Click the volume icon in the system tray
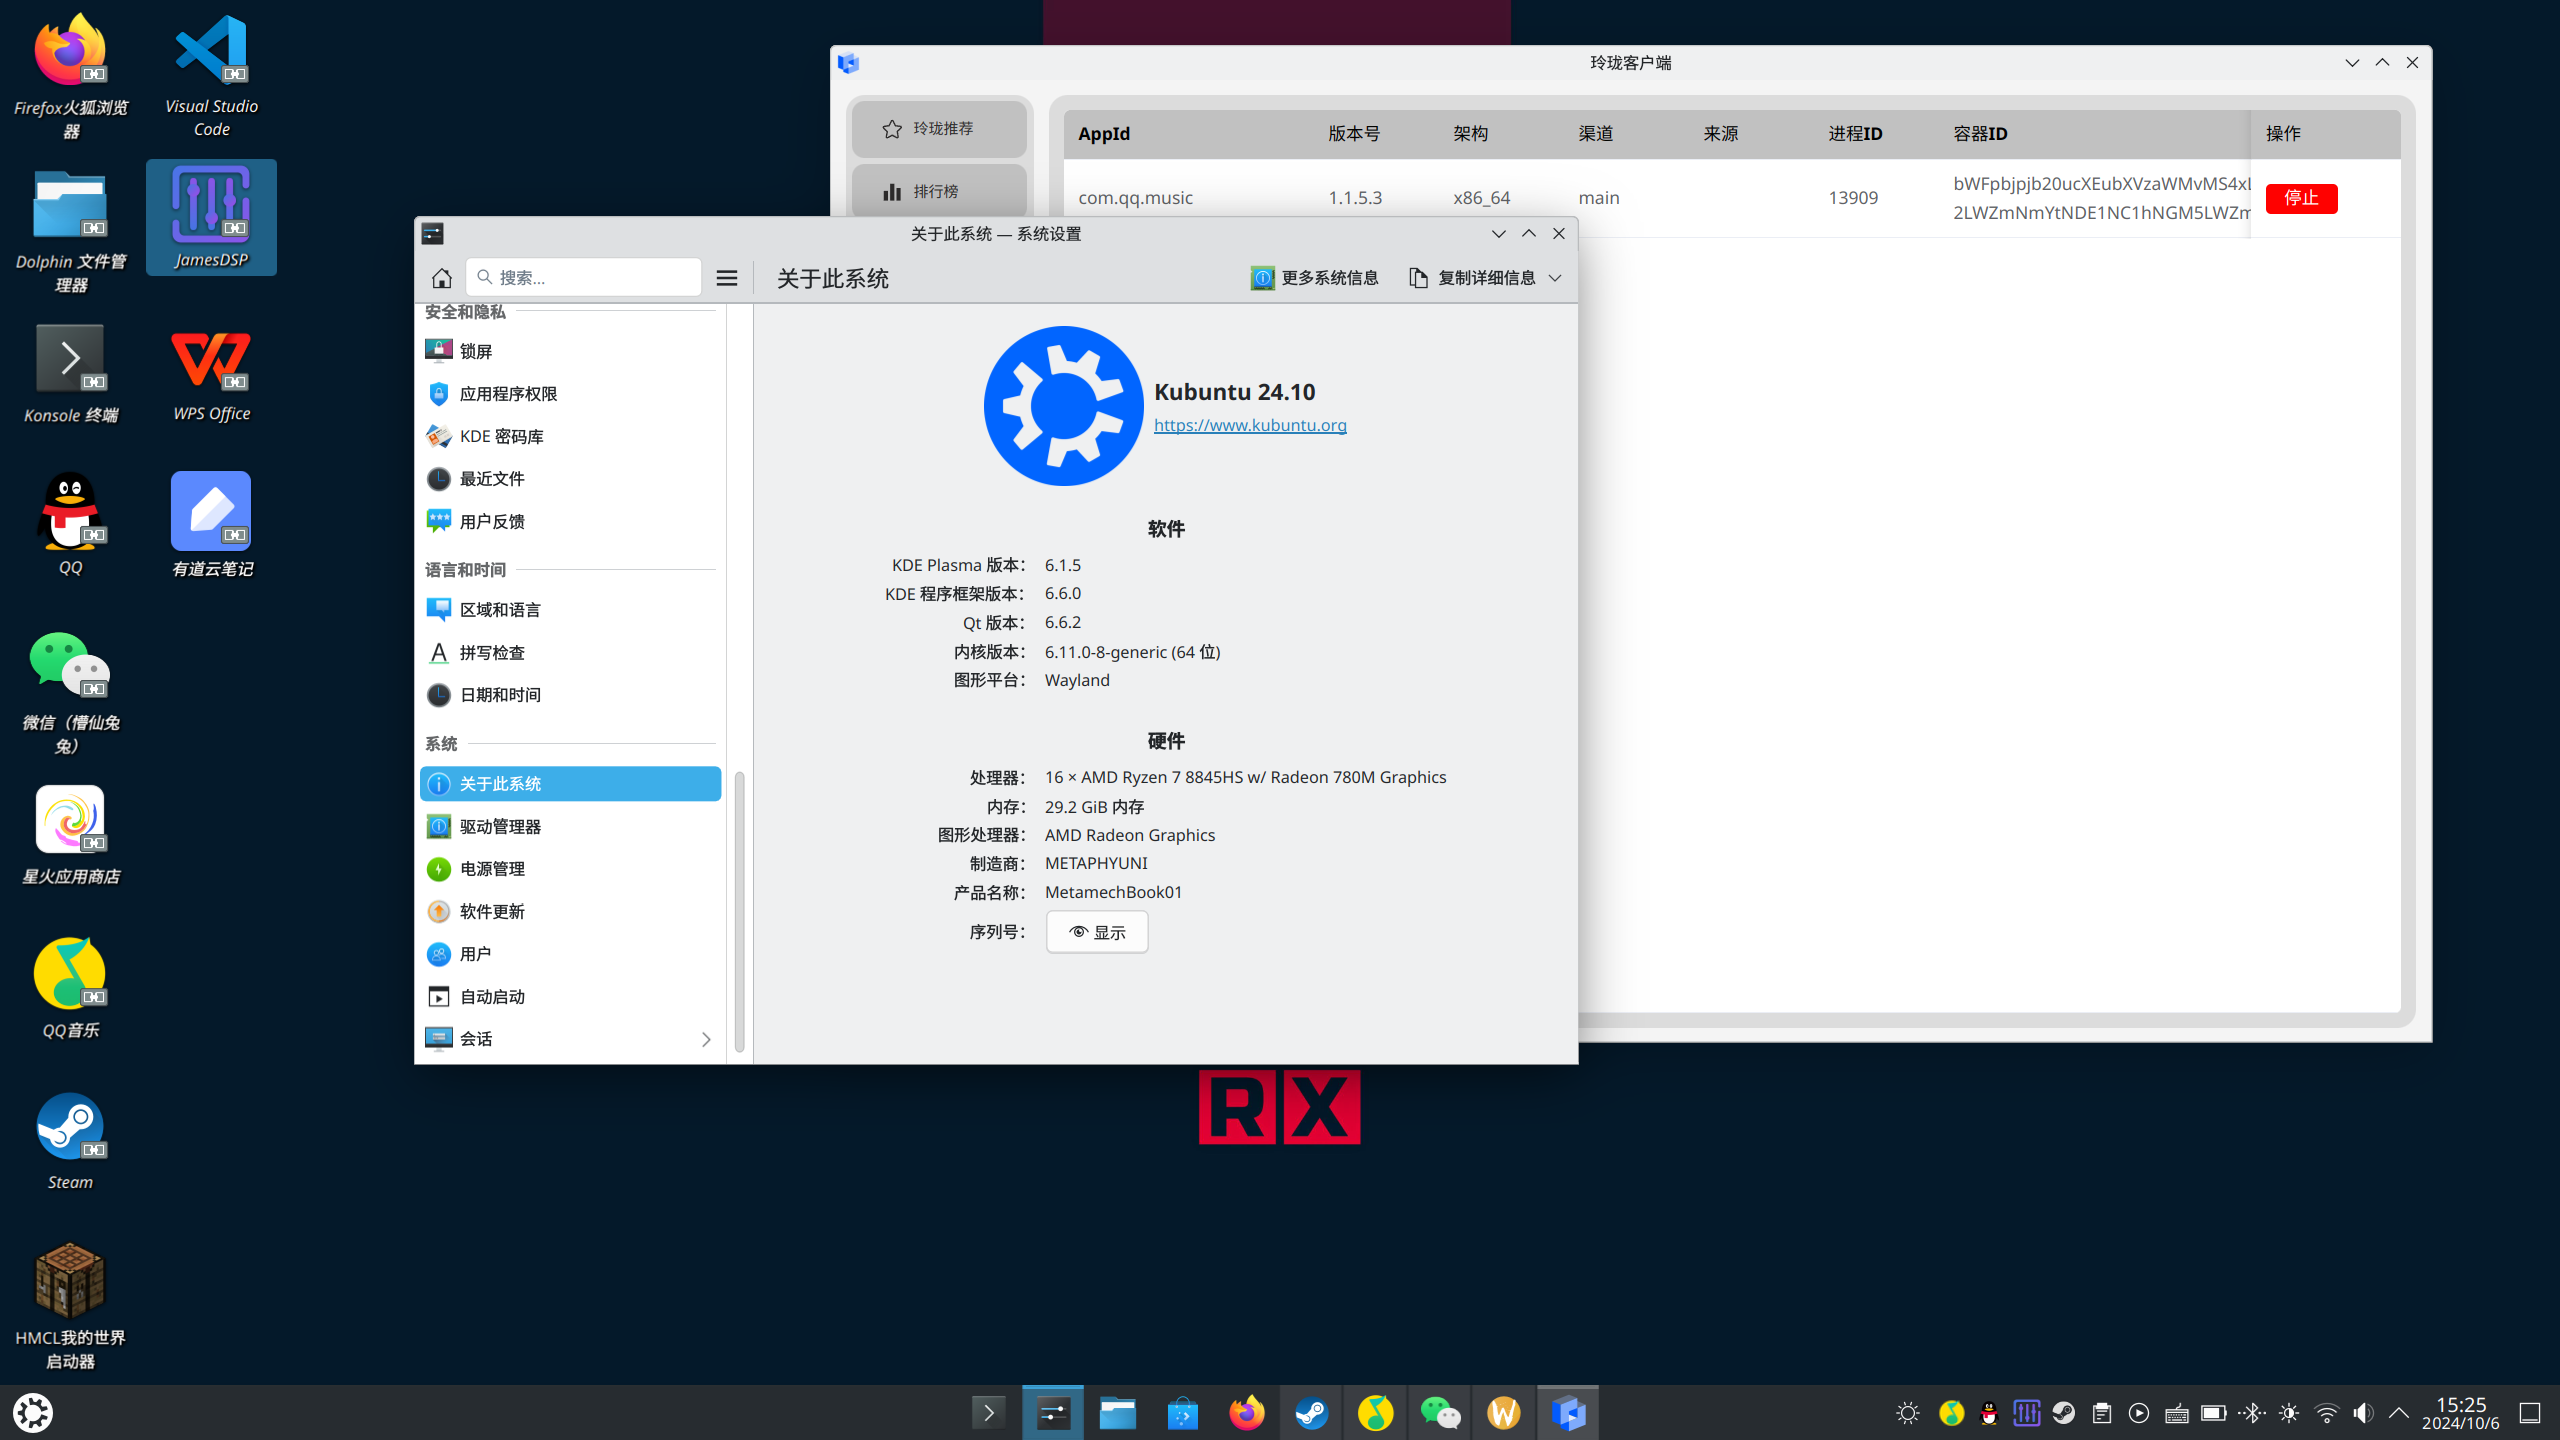Image resolution: width=2560 pixels, height=1440 pixels. click(2363, 1413)
